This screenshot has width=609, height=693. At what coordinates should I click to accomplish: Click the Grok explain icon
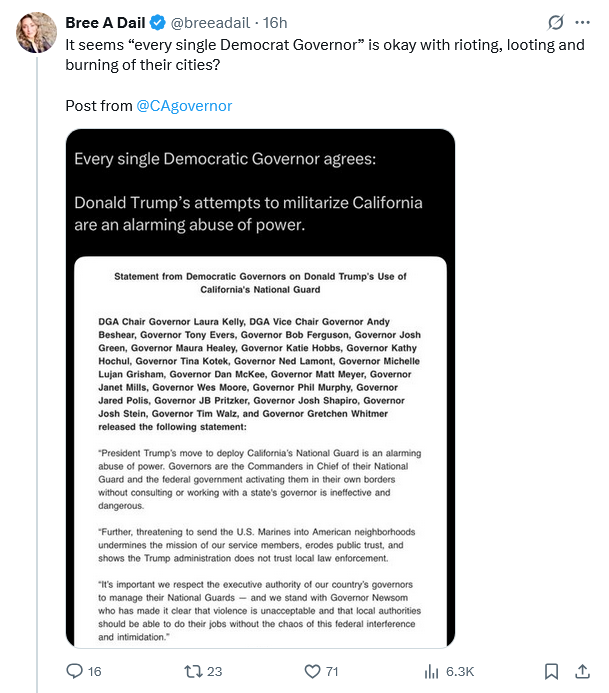click(x=556, y=22)
